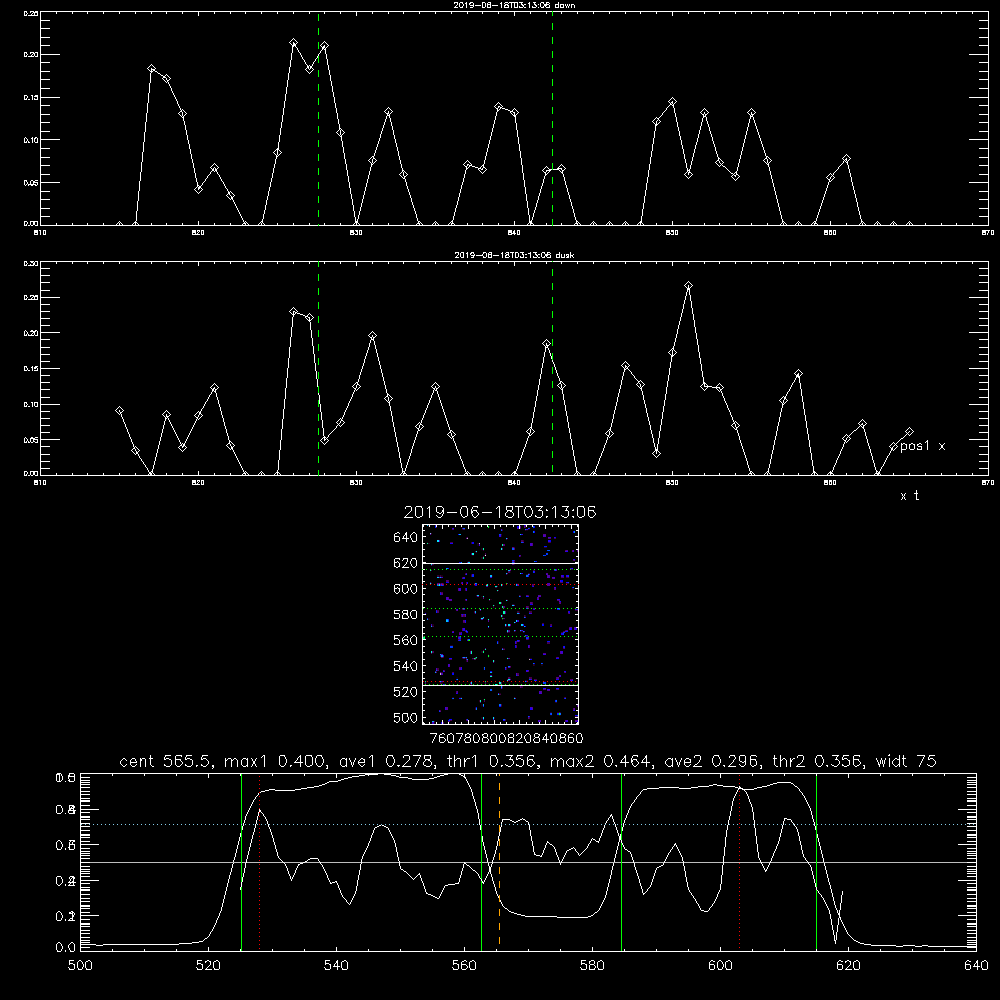The height and width of the screenshot is (1000, 1000).
Task: Click the '560' x-axis label of bottom plot
Action: pyautogui.click(x=464, y=966)
